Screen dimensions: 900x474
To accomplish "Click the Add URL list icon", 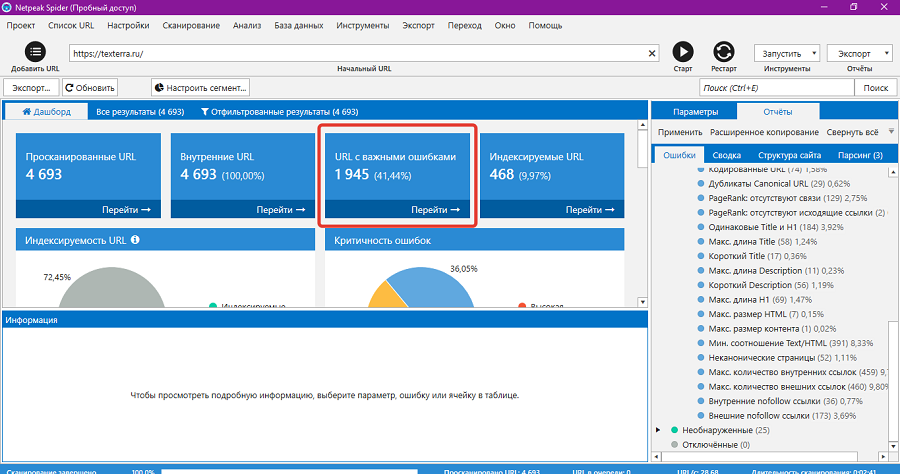I will pyautogui.click(x=35, y=52).
